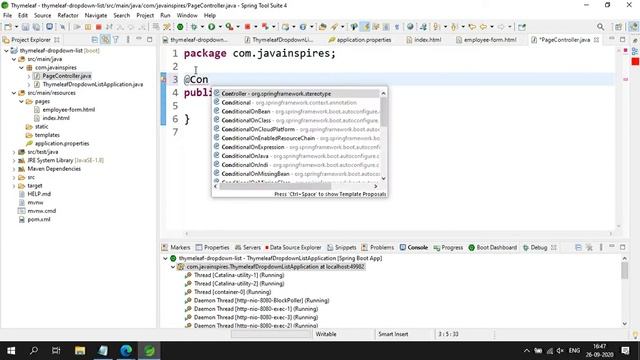Click the red Terminate button in toolbar
Image resolution: width=640 pixels, height=360 pixels.
pyautogui.click(x=98, y=27)
